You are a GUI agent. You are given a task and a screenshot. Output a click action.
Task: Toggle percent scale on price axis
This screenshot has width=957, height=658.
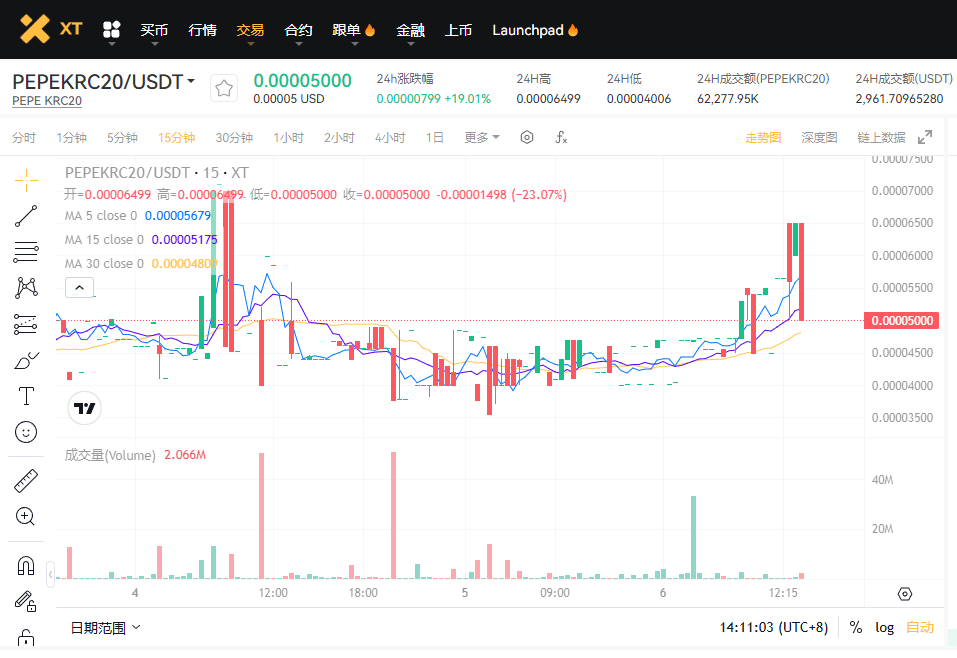(856, 627)
